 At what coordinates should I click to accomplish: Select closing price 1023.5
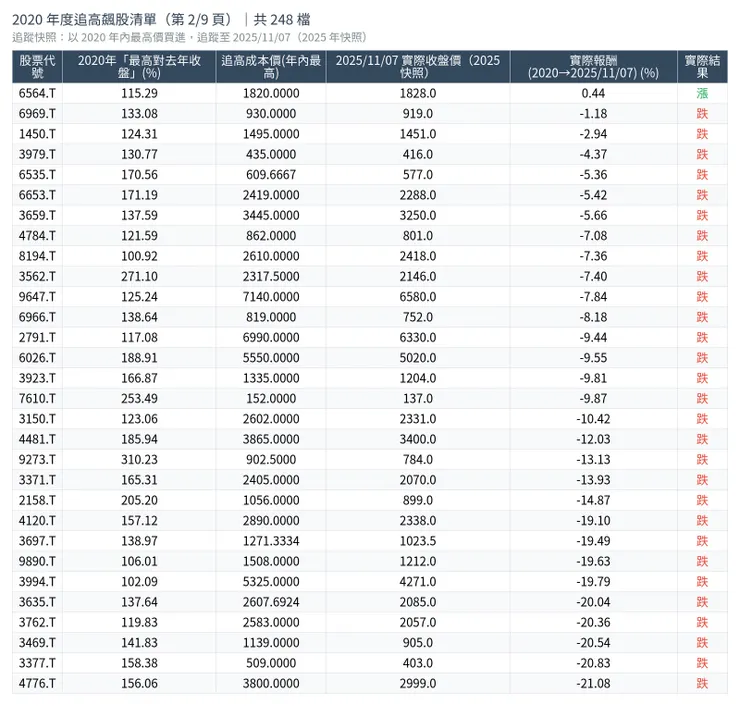tap(418, 541)
